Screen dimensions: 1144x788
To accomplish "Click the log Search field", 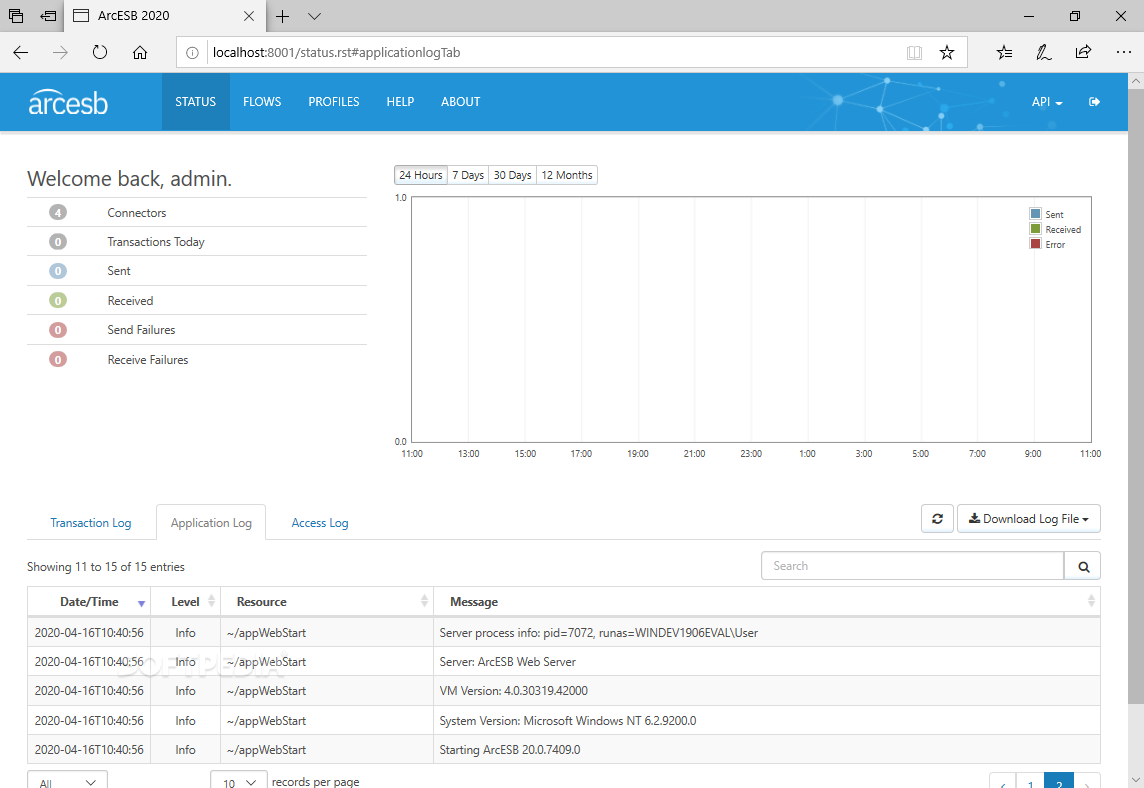I will (913, 566).
